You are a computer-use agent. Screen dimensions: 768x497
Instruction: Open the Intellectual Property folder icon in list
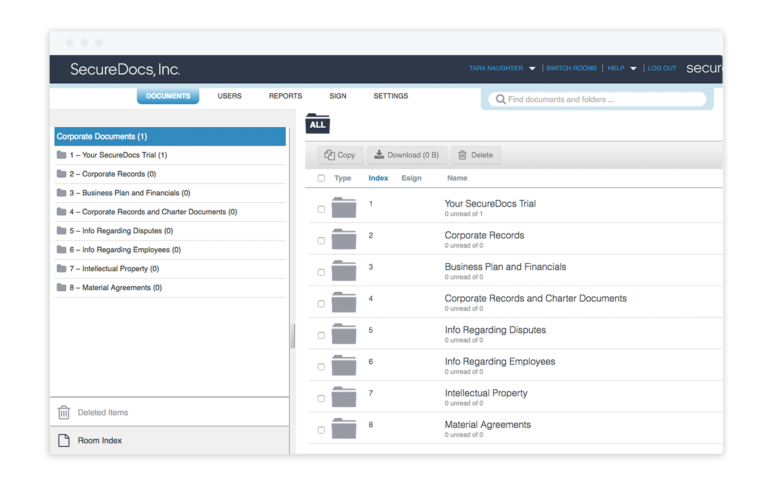click(x=344, y=397)
